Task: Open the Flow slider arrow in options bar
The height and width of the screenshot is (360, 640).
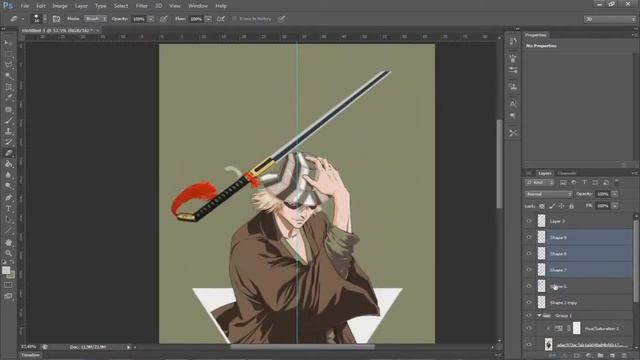Action: click(x=208, y=19)
